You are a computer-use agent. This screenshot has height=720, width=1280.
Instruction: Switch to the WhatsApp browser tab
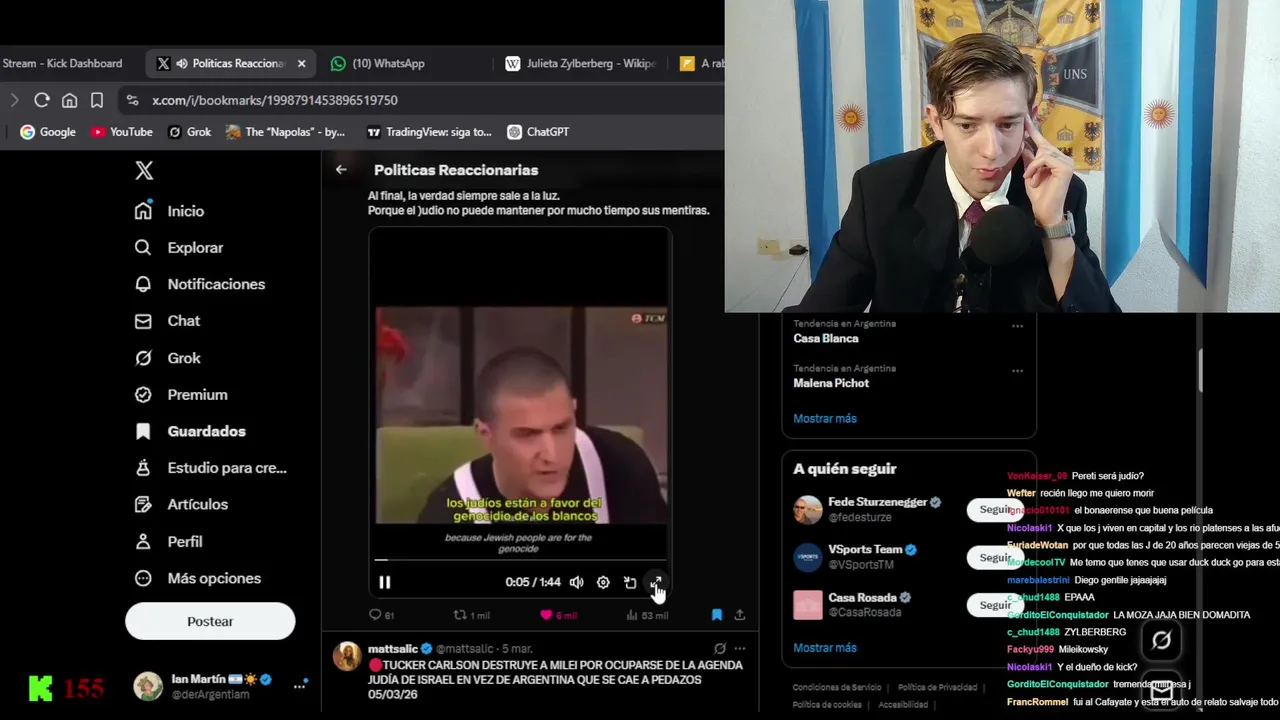(x=390, y=63)
